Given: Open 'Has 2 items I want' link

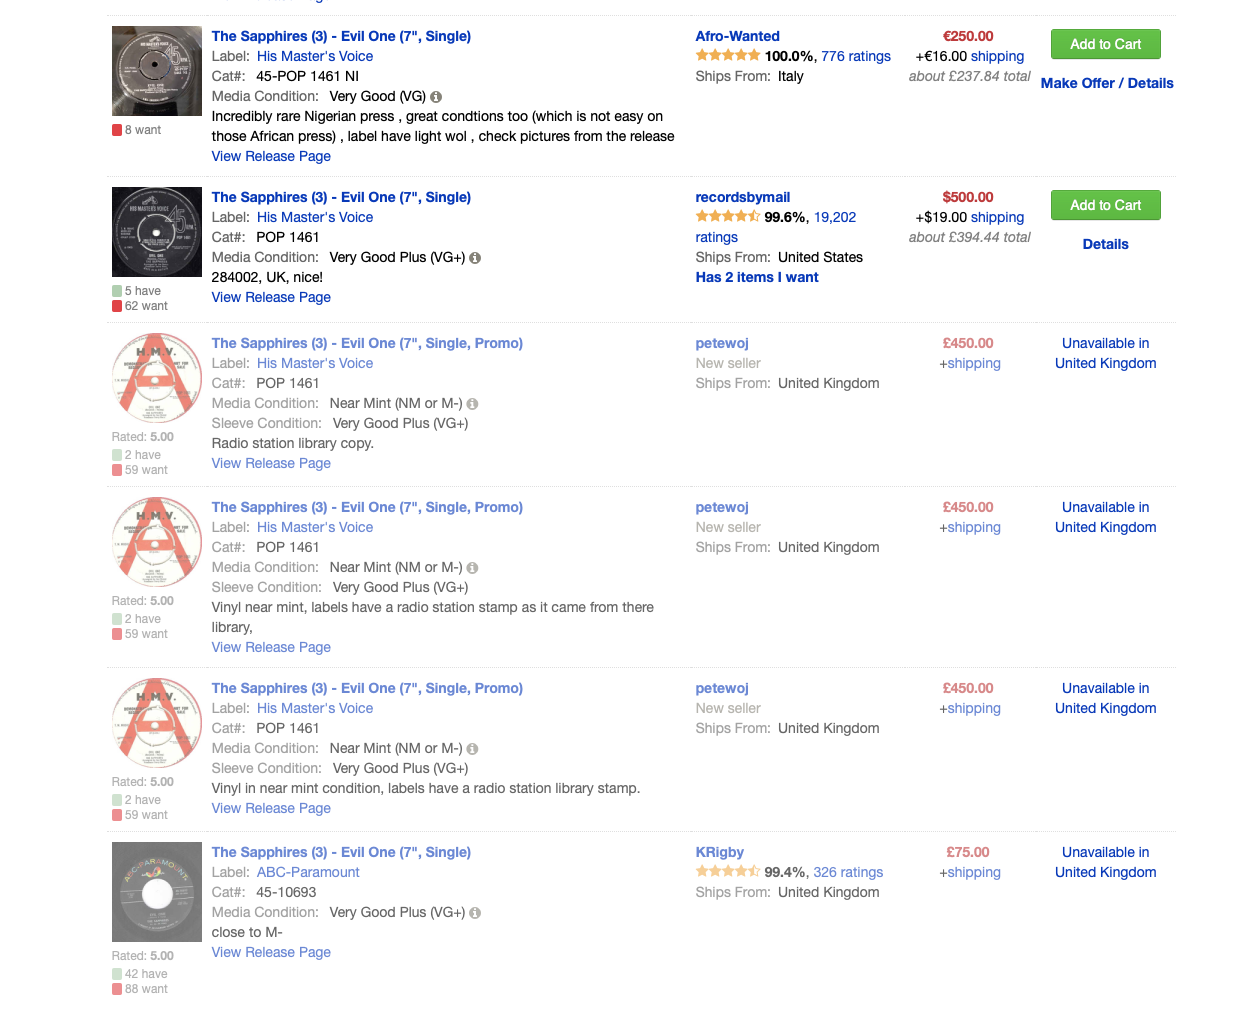Looking at the screenshot, I should tap(757, 277).
